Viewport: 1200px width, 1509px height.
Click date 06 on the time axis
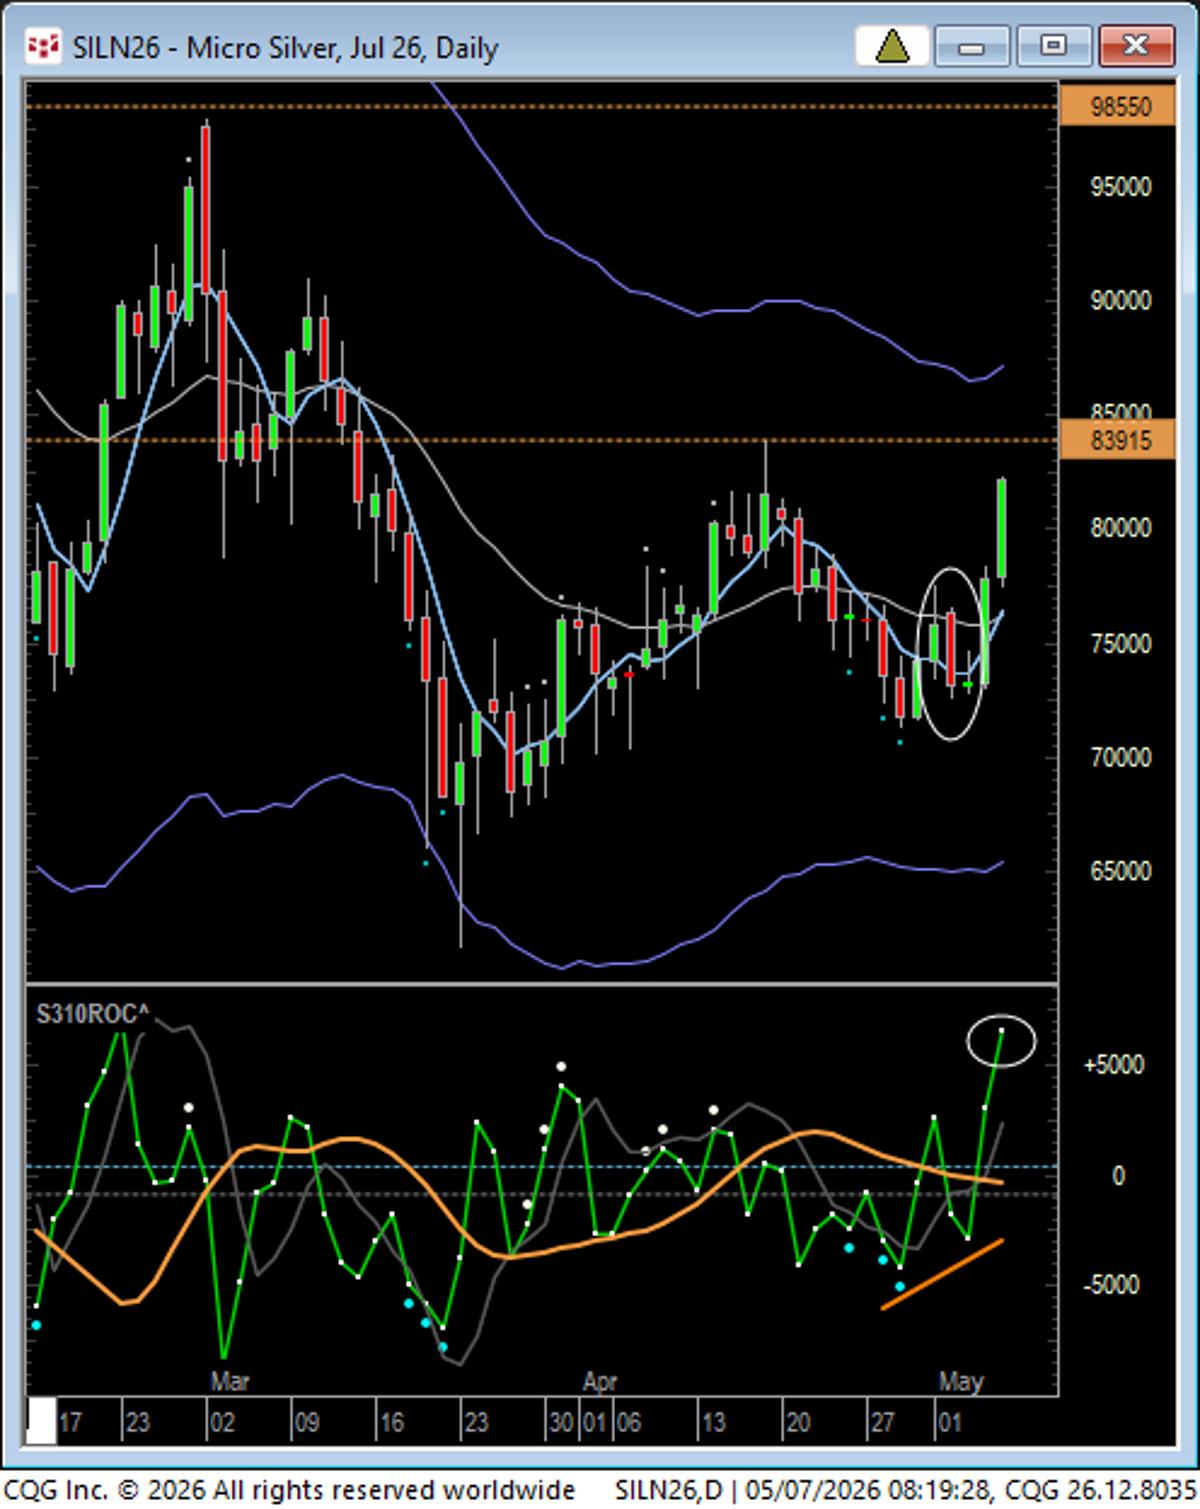[x=628, y=1422]
